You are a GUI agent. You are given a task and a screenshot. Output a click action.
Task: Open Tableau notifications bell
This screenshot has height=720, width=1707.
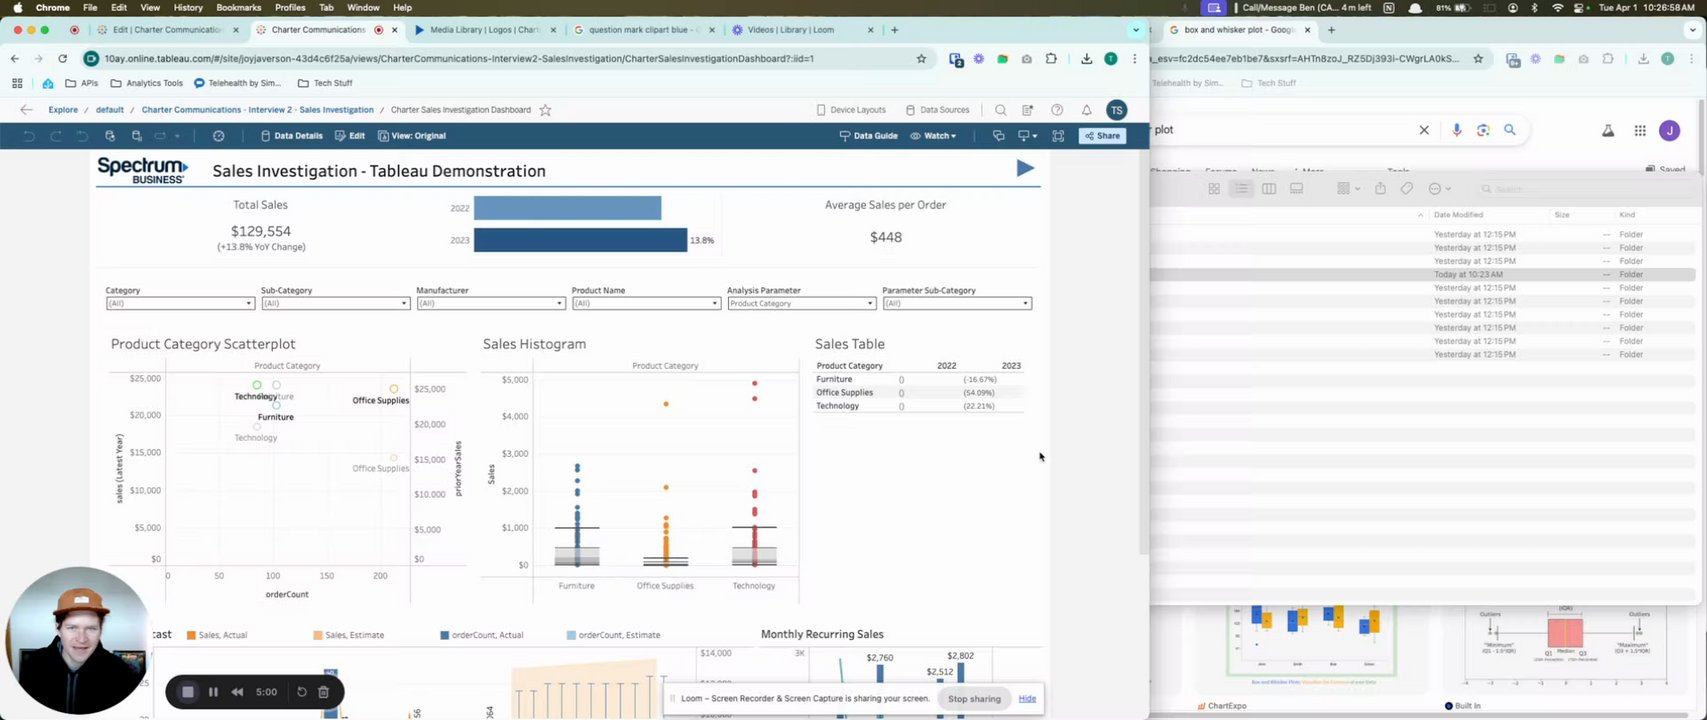point(1086,110)
